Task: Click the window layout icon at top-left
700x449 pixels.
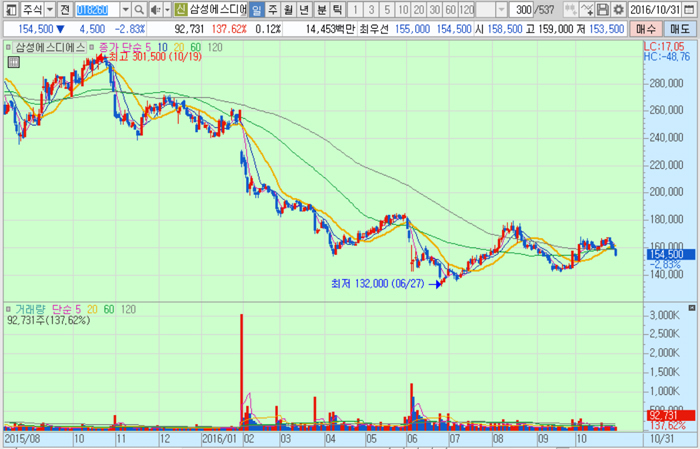Action: tap(10, 9)
